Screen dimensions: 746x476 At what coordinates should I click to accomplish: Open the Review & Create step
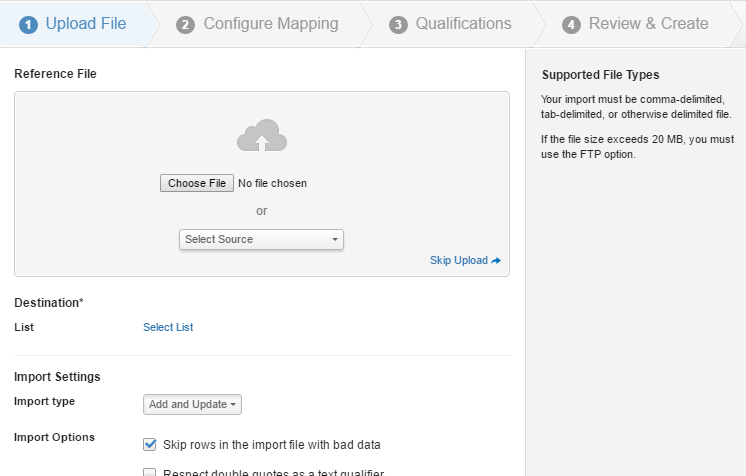click(x=648, y=24)
